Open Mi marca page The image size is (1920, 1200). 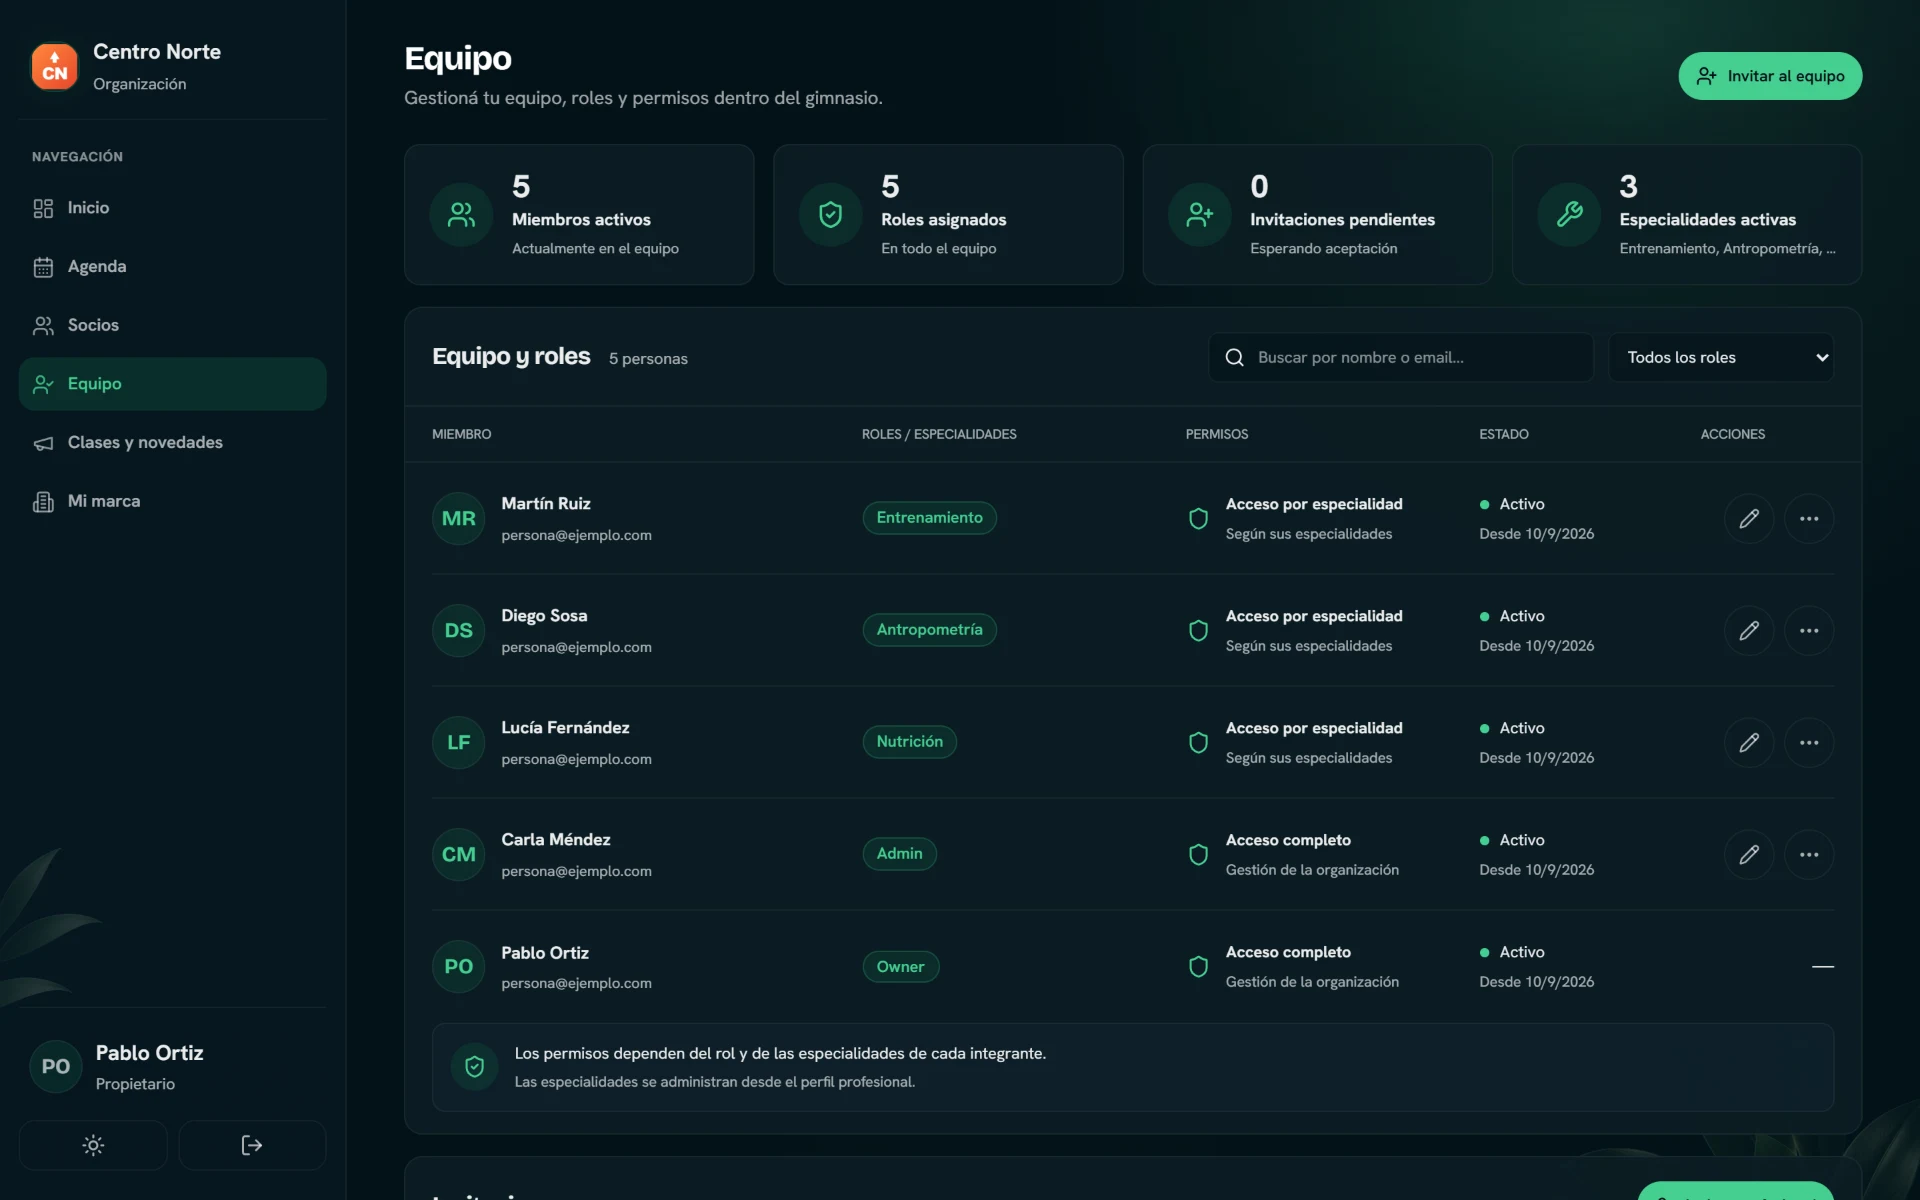pos(172,501)
